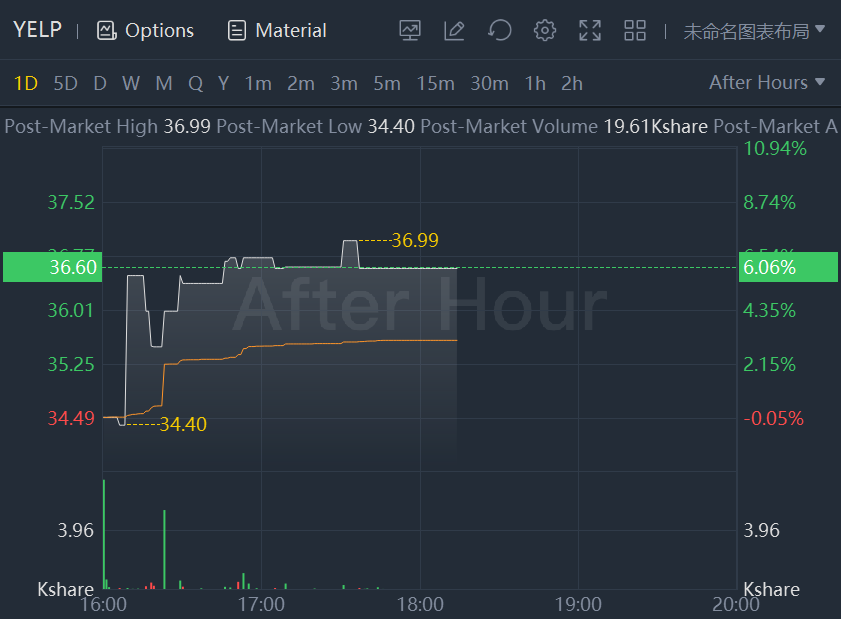Switch to weekly W tab
Screen dimensions: 841x619
(x=131, y=83)
